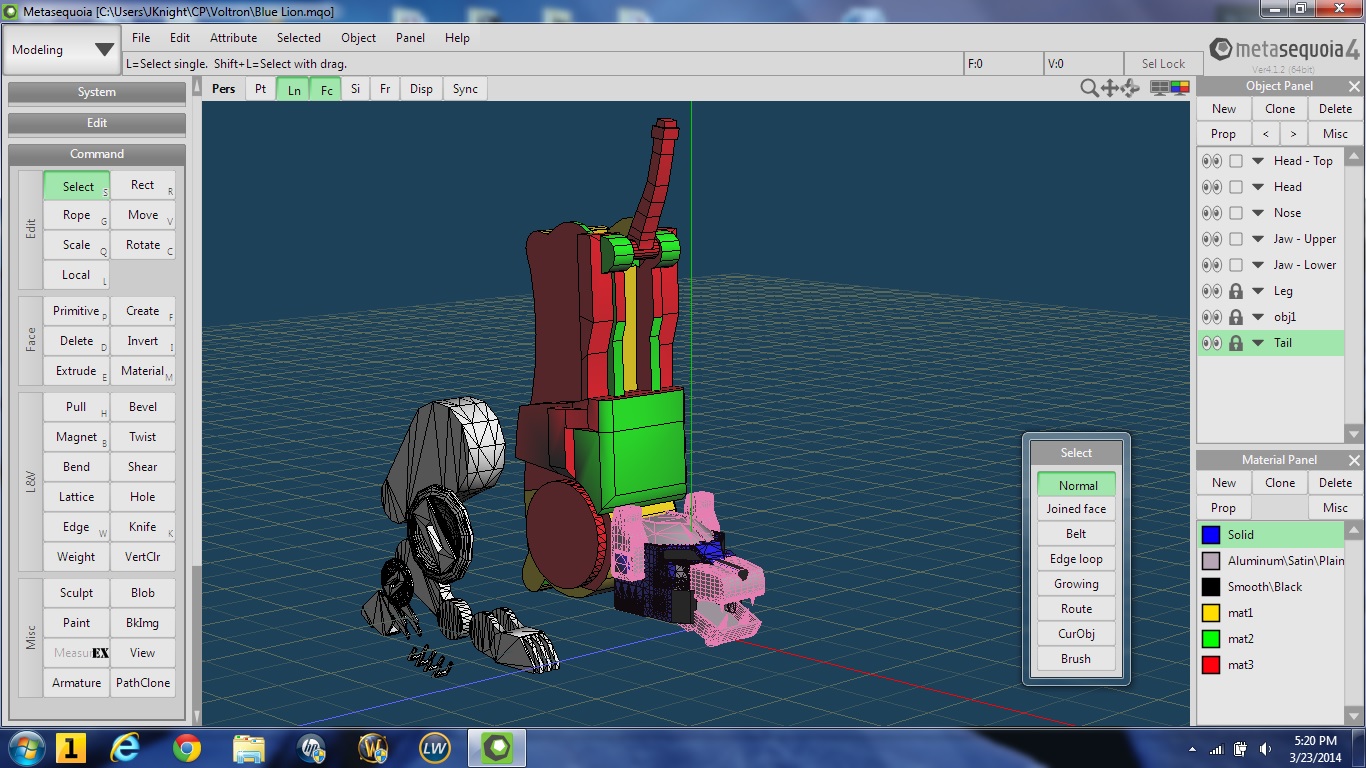Choose the Knife command

(143, 527)
